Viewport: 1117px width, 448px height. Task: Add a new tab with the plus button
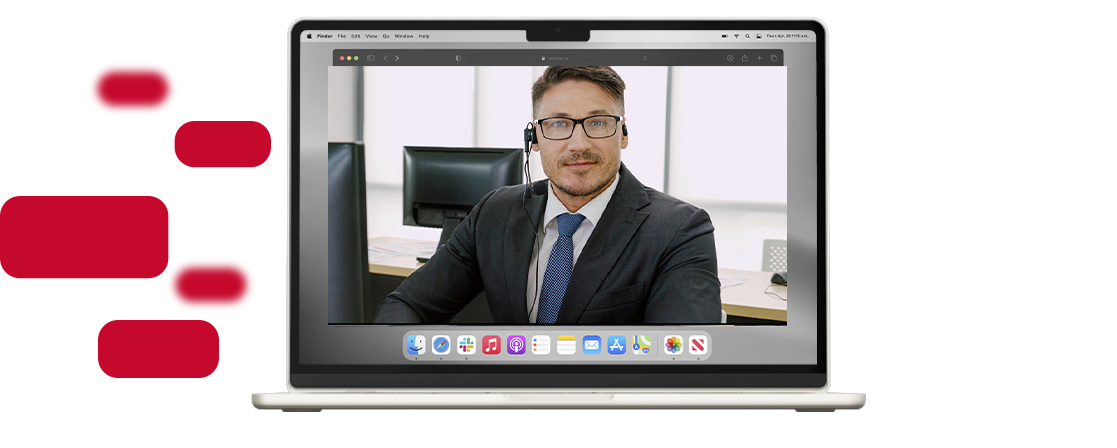(759, 58)
